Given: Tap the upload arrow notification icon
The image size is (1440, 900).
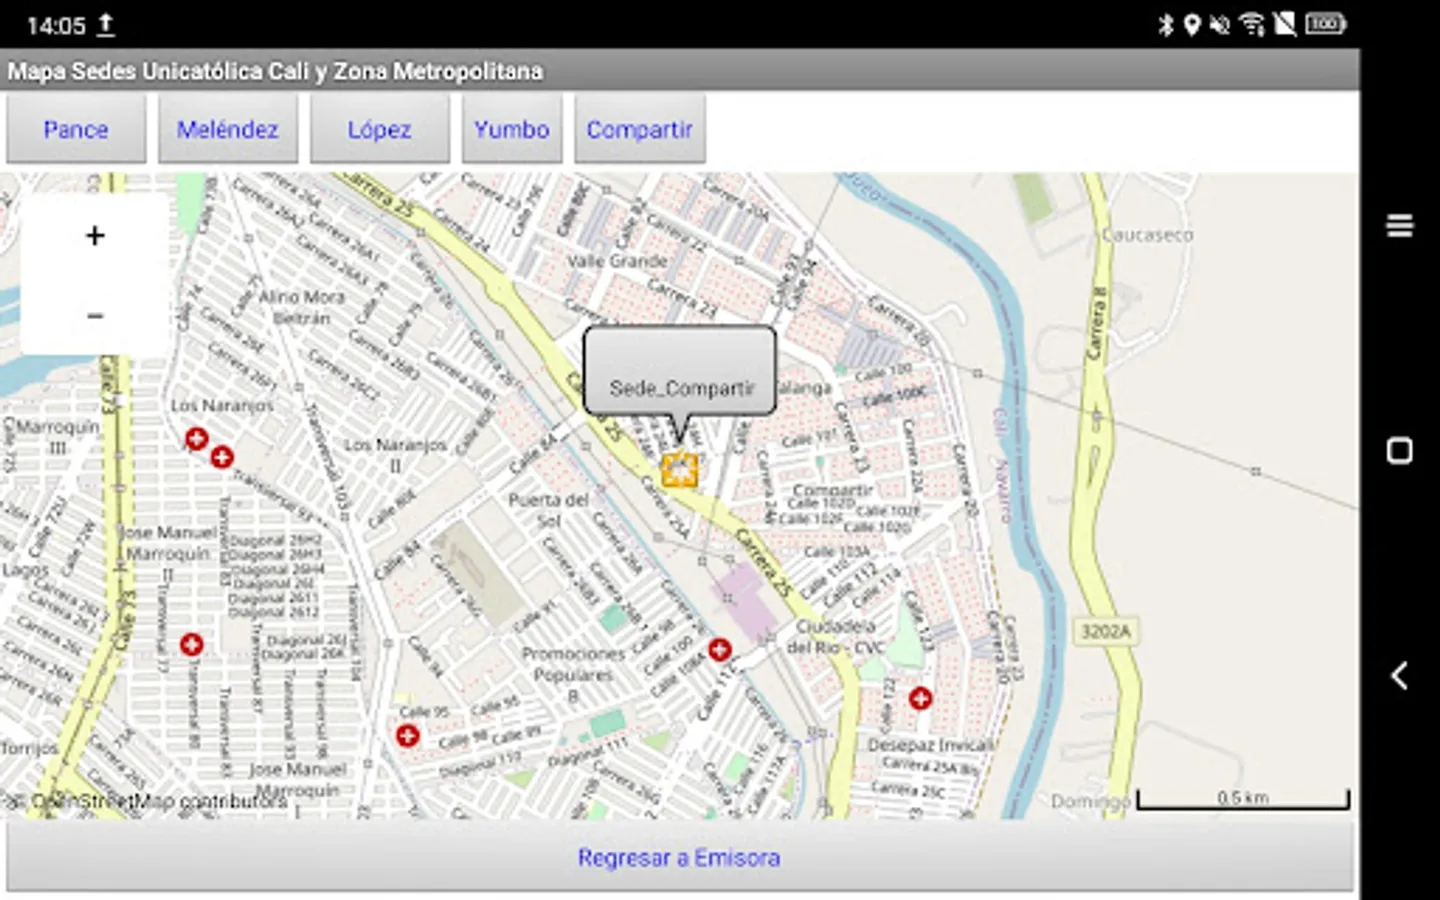Looking at the screenshot, I should click(105, 25).
